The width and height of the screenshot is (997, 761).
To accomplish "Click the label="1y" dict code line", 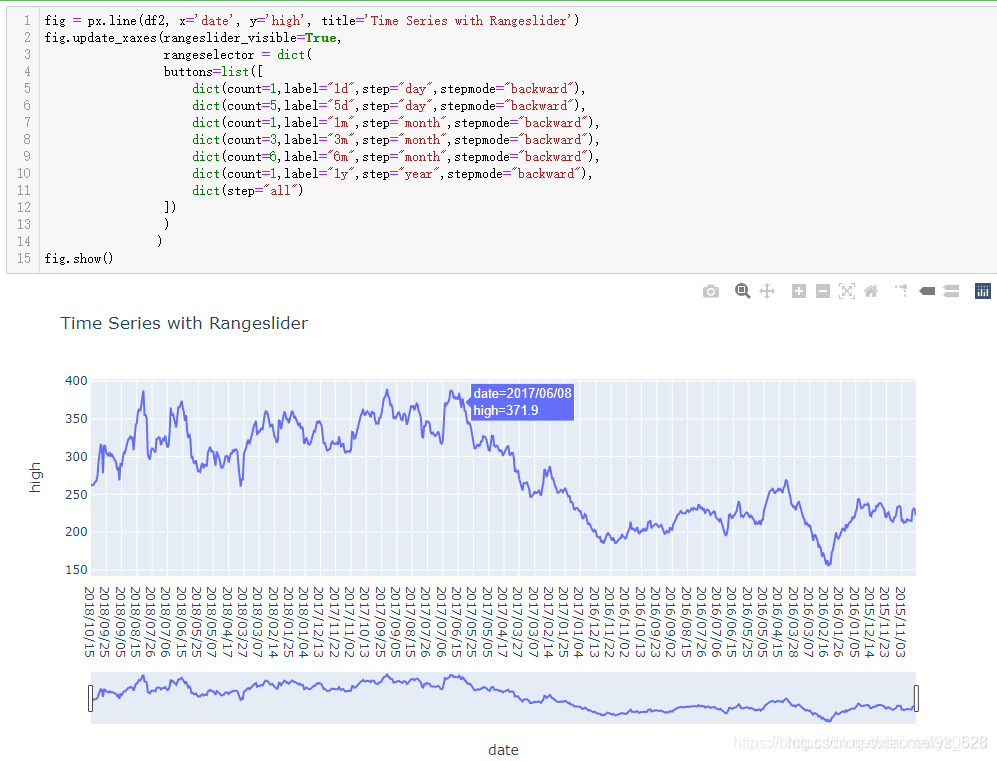I will (x=392, y=174).
